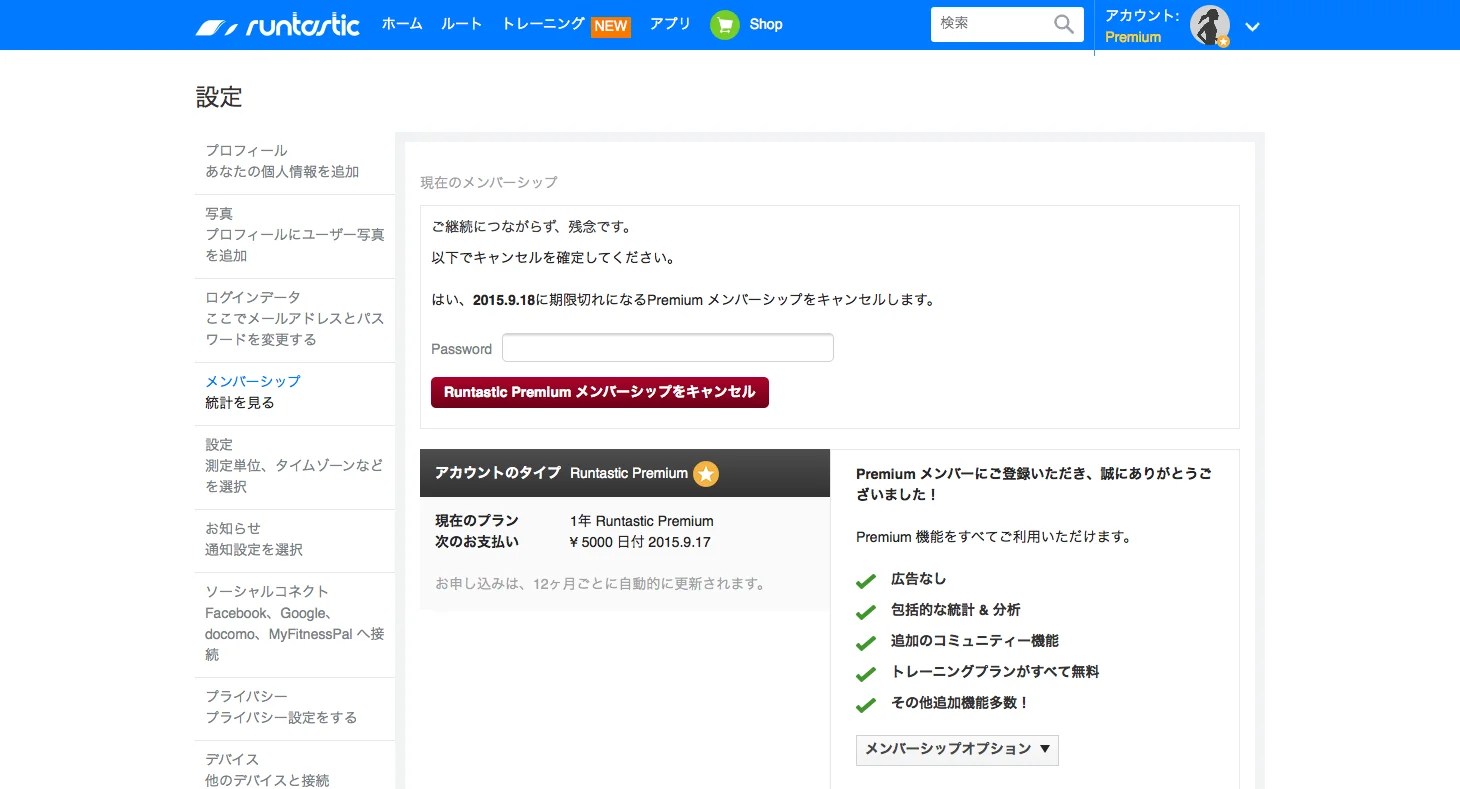Open the green Shop cart icon
The width and height of the screenshot is (1460, 789).
pyautogui.click(x=725, y=25)
